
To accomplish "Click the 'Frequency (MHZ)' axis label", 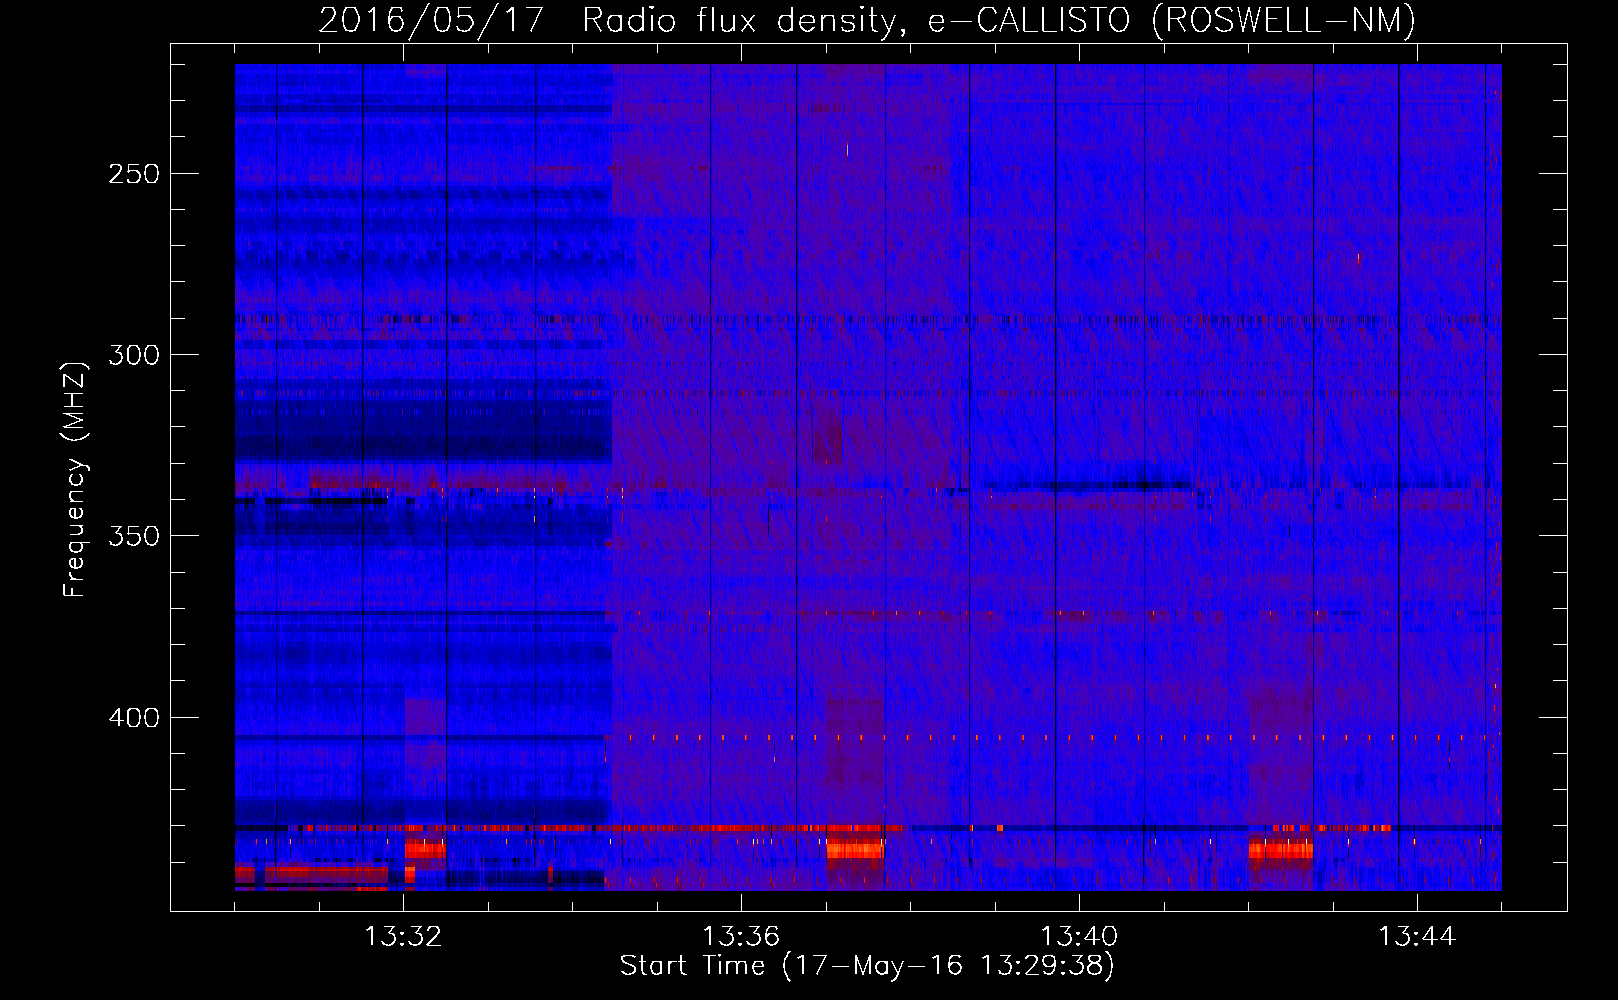I will [75, 479].
